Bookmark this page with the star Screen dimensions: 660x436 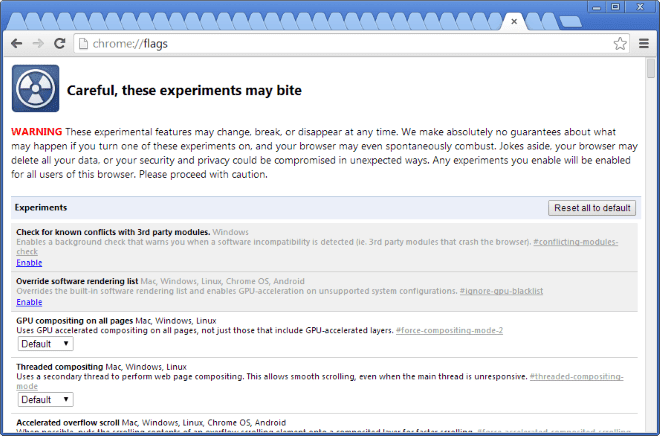pyautogui.click(x=620, y=43)
